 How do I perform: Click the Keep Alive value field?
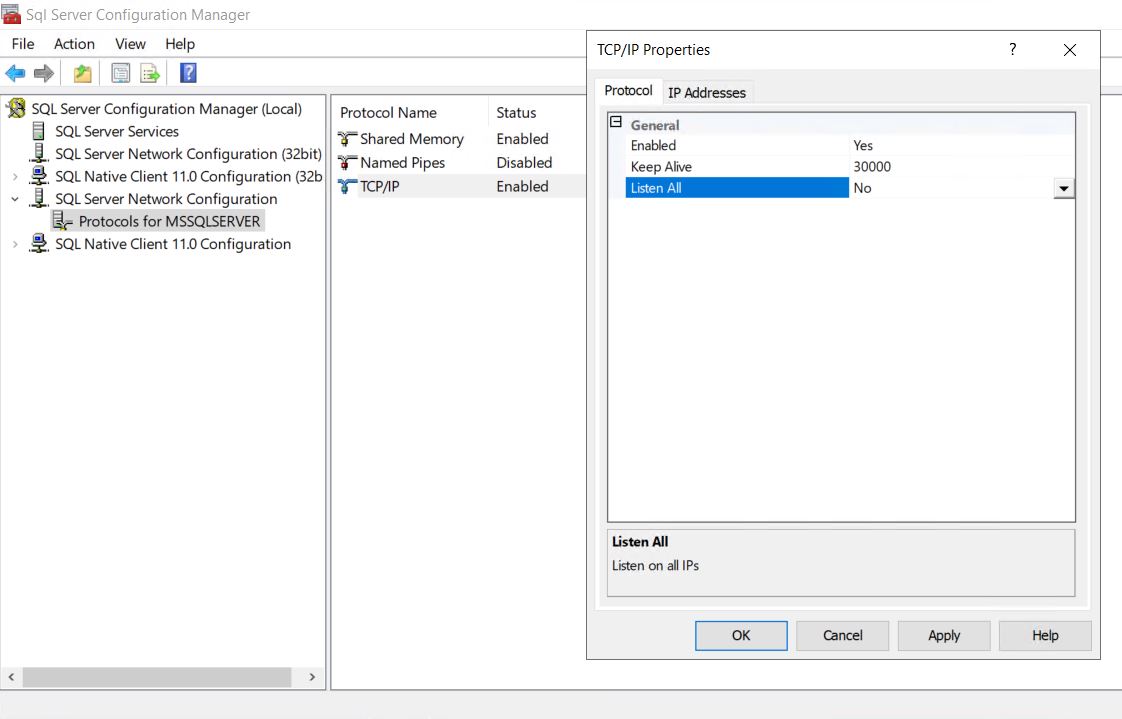click(x=960, y=167)
